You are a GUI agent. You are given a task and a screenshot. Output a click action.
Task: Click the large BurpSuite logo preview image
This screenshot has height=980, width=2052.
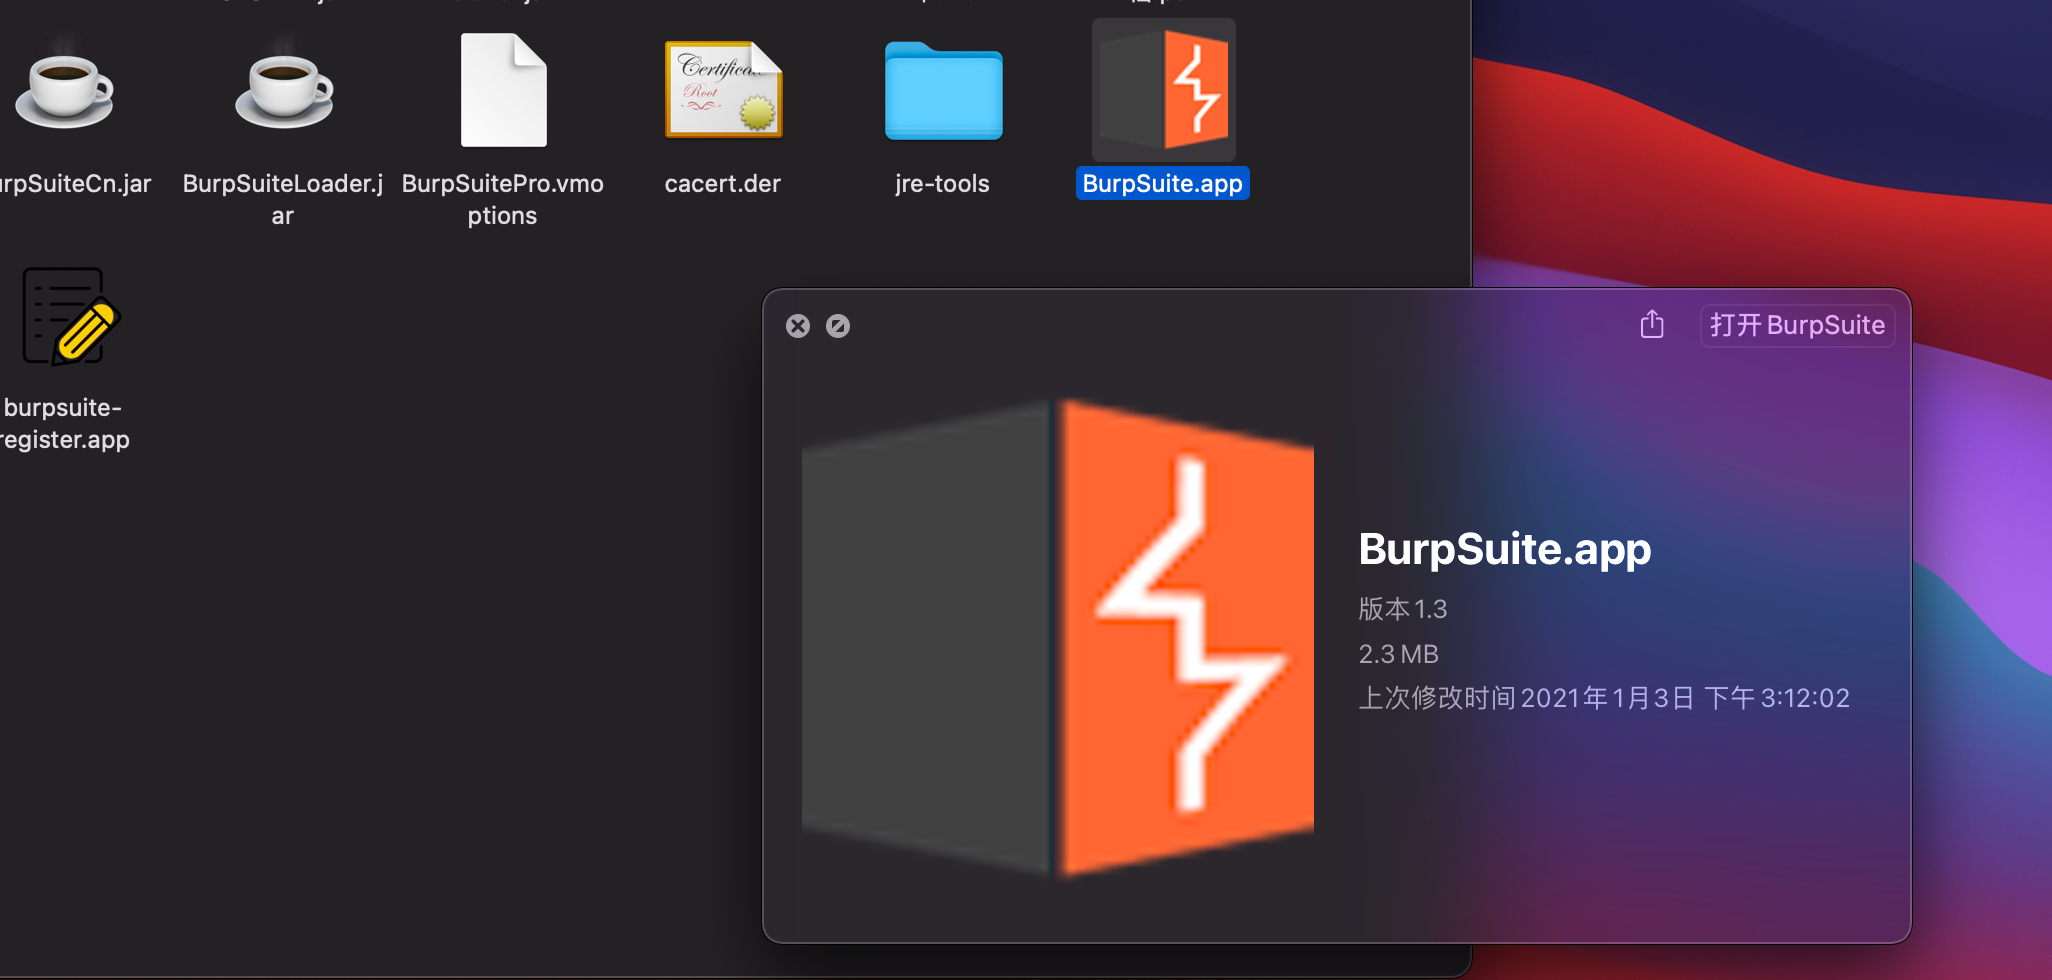point(1058,638)
